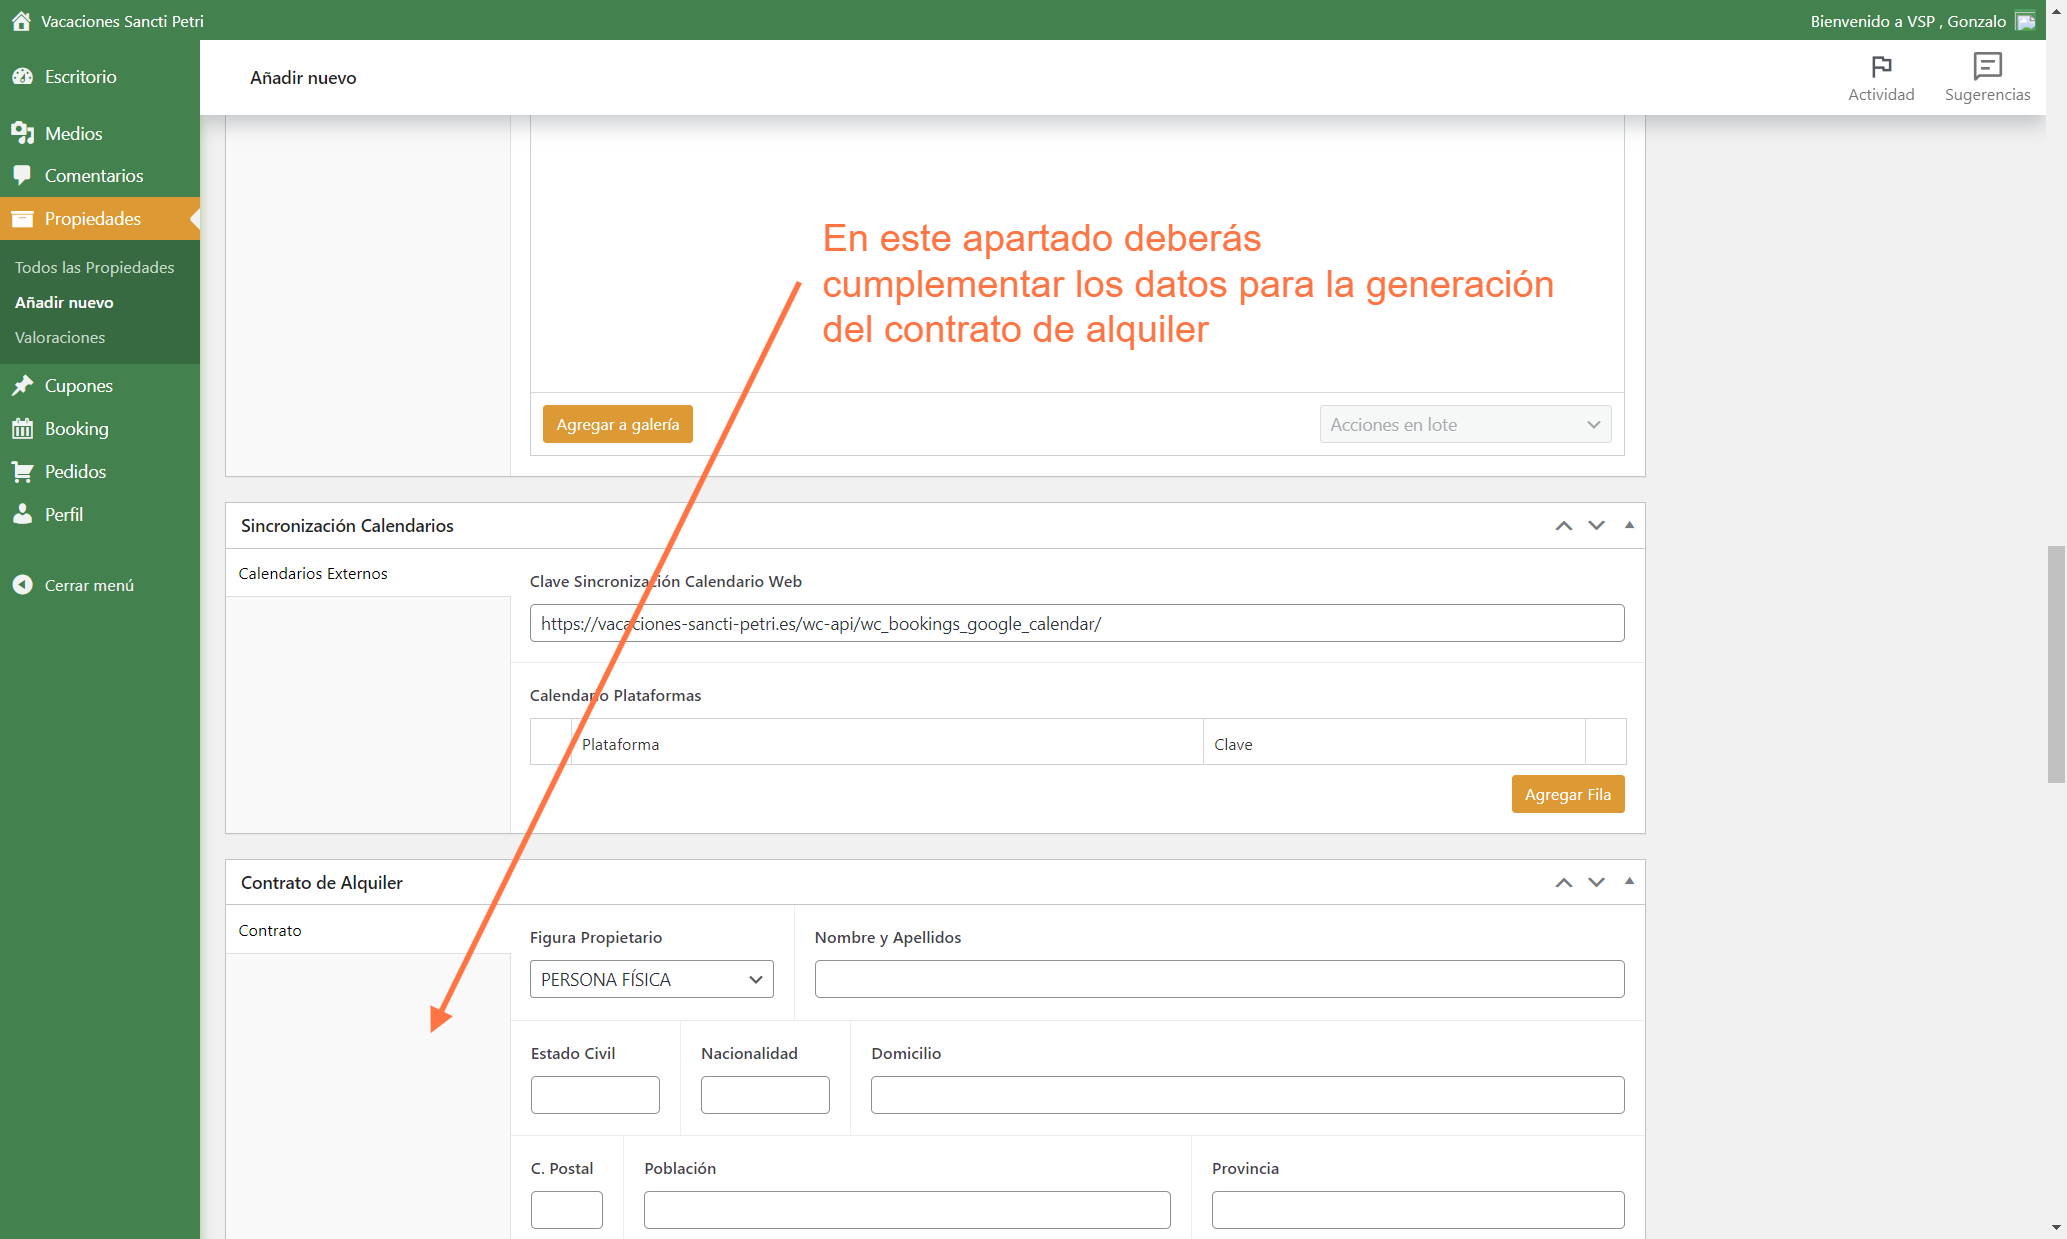Screen dimensions: 2067x1239
Task: Move Sincronización Calendarios panel down
Action: coord(1597,526)
